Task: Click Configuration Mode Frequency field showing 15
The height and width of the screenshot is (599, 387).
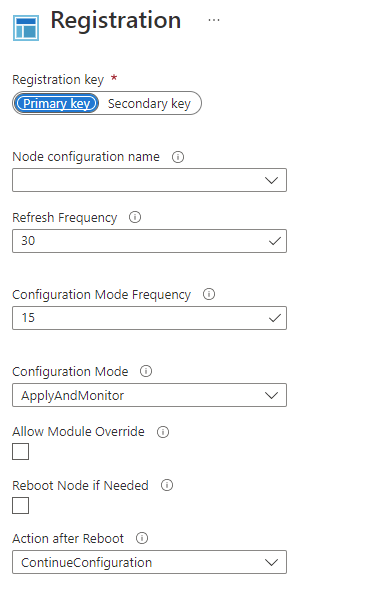Action: (149, 318)
